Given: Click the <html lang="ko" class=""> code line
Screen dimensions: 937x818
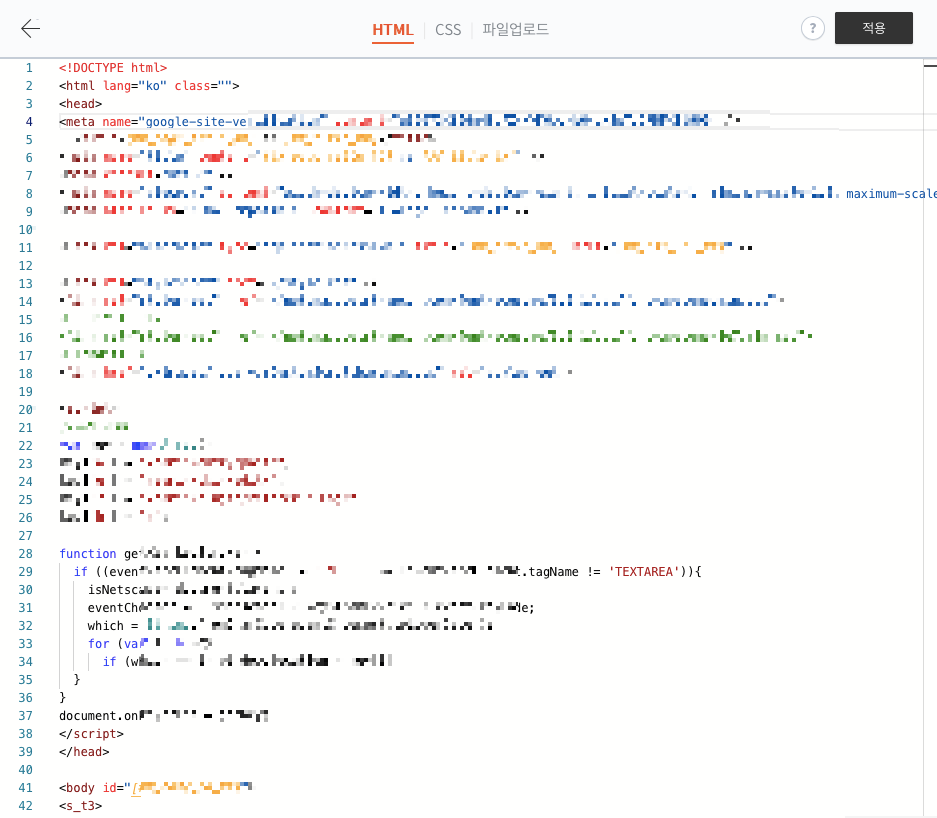Looking at the screenshot, I should click(149, 86).
